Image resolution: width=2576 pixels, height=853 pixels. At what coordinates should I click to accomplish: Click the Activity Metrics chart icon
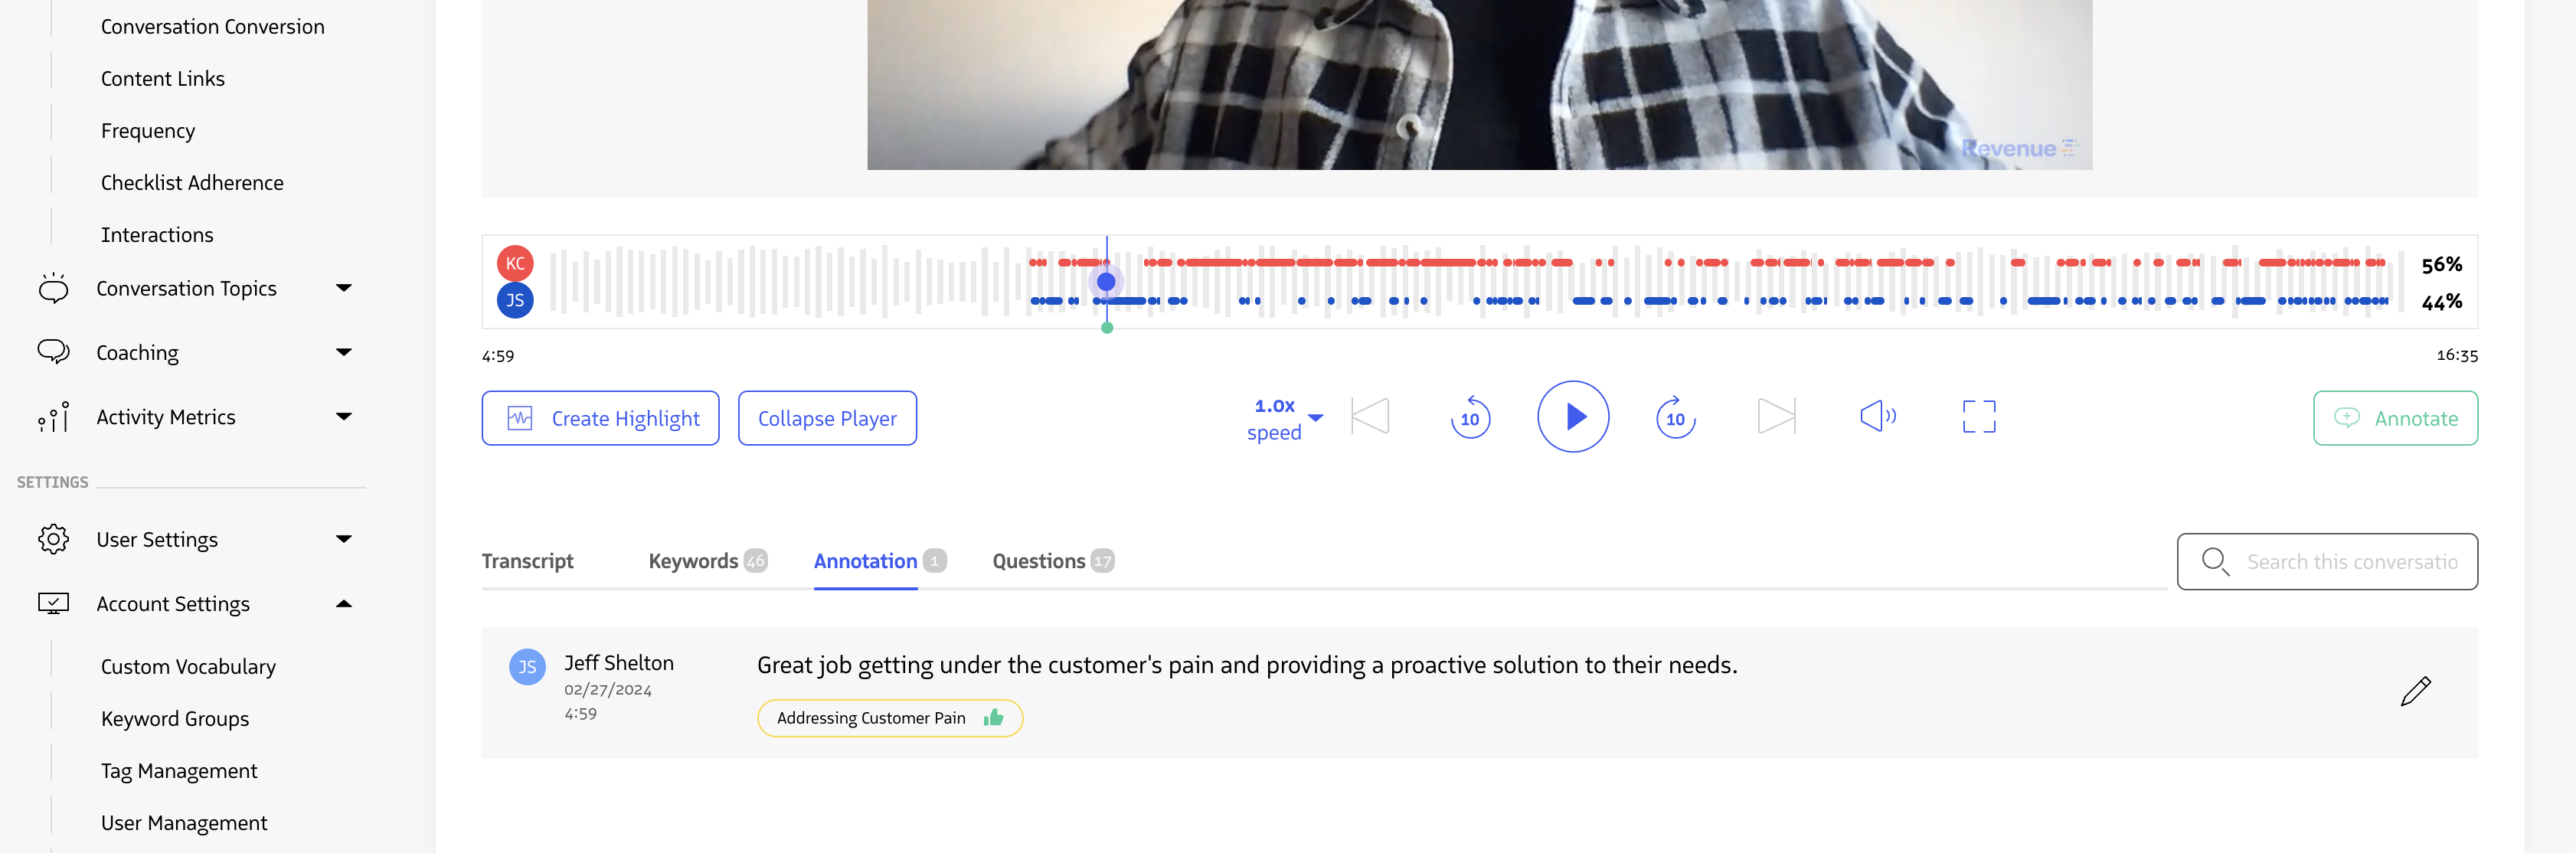click(x=53, y=417)
